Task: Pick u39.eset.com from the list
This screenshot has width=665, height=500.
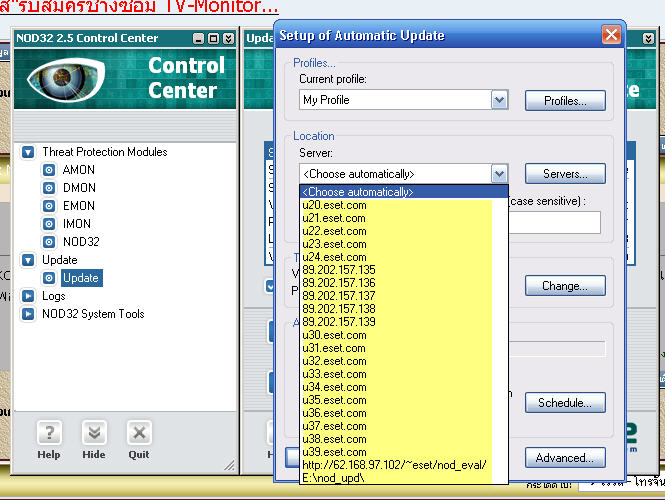Action: coord(404,452)
